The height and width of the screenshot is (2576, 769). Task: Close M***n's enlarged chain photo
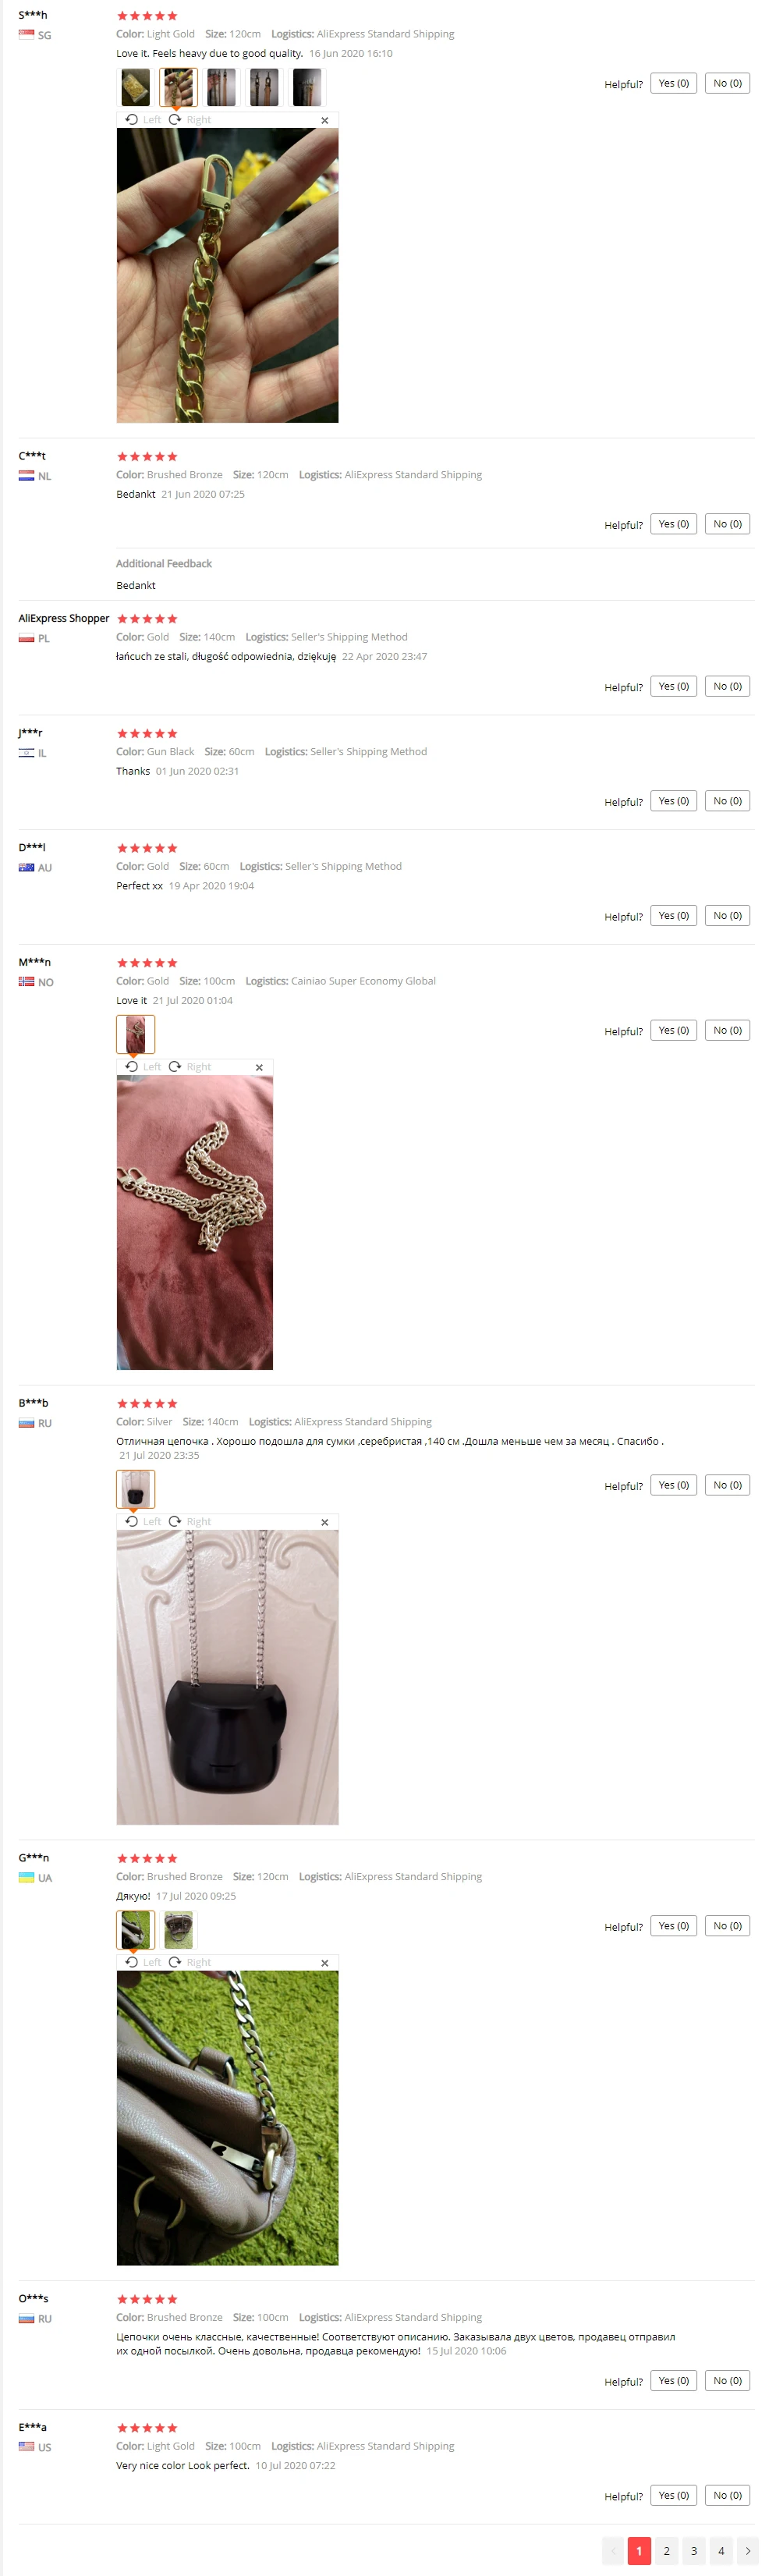coord(259,1067)
